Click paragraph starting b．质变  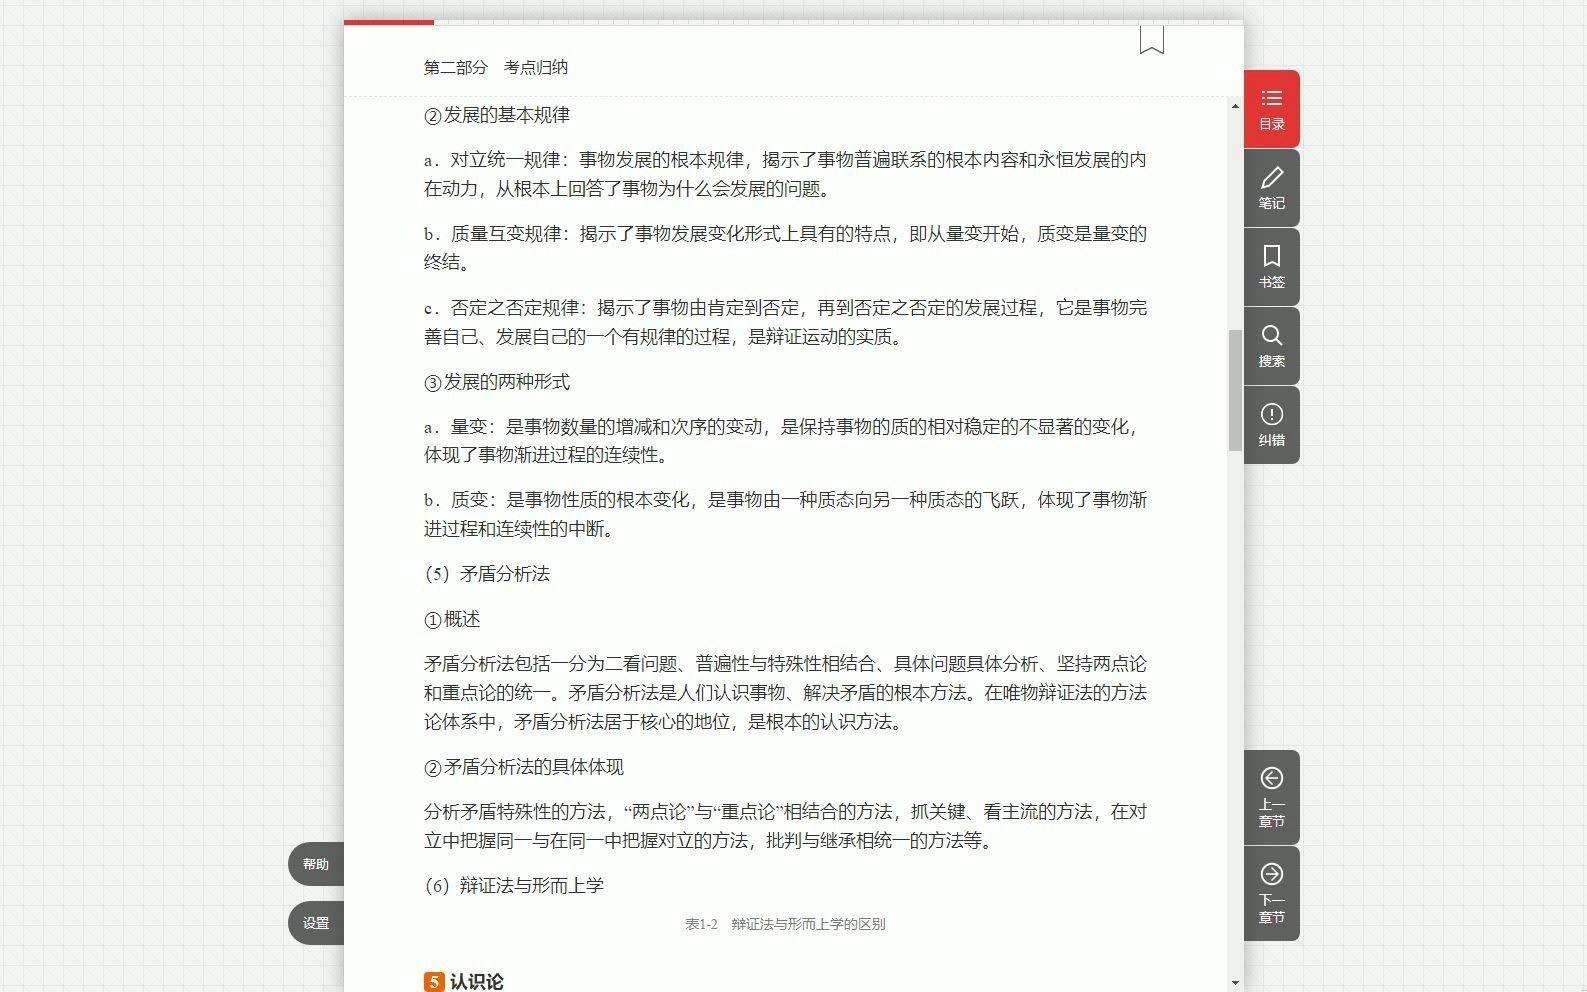click(785, 514)
